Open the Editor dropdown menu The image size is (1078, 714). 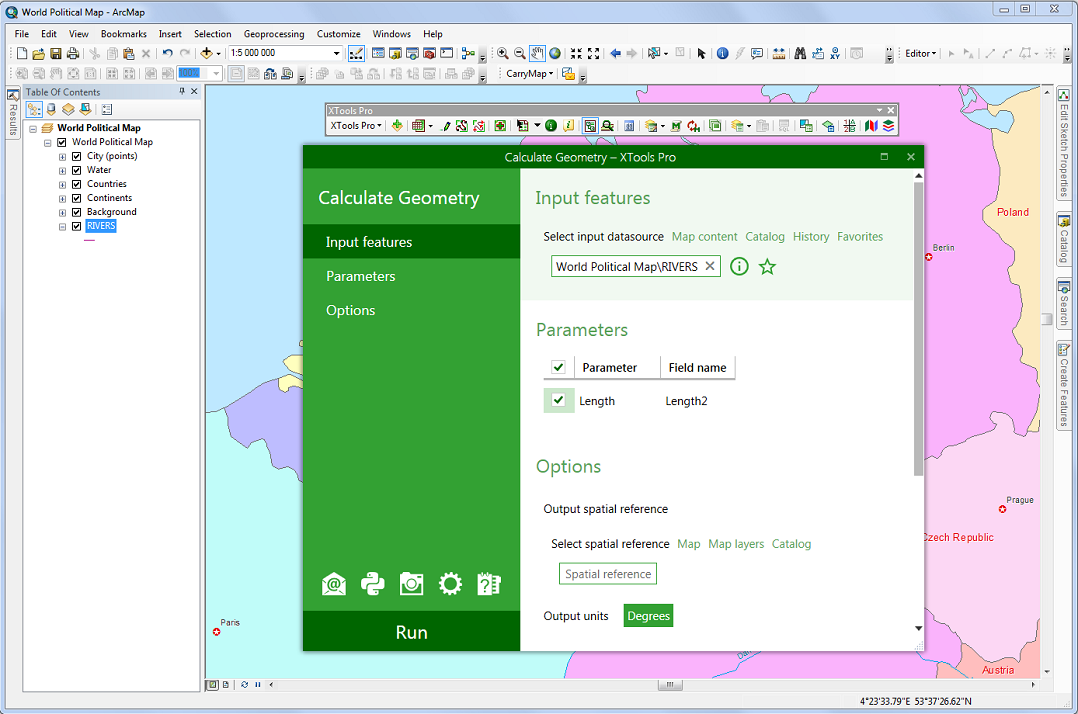pyautogui.click(x=921, y=54)
